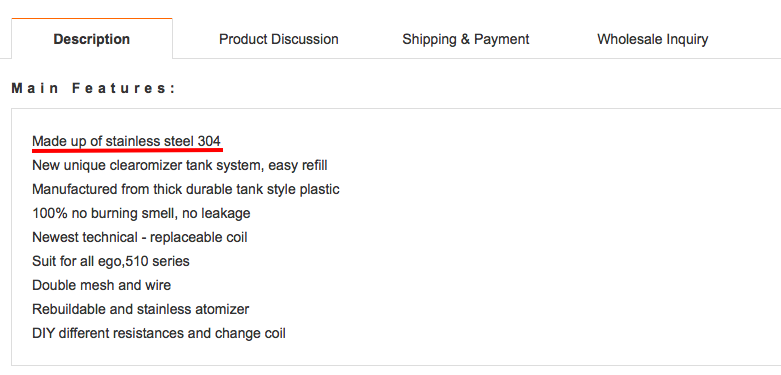Screen dimensions: 781x375
Task: Click the 'Double mesh and wire' line
Action: point(102,285)
